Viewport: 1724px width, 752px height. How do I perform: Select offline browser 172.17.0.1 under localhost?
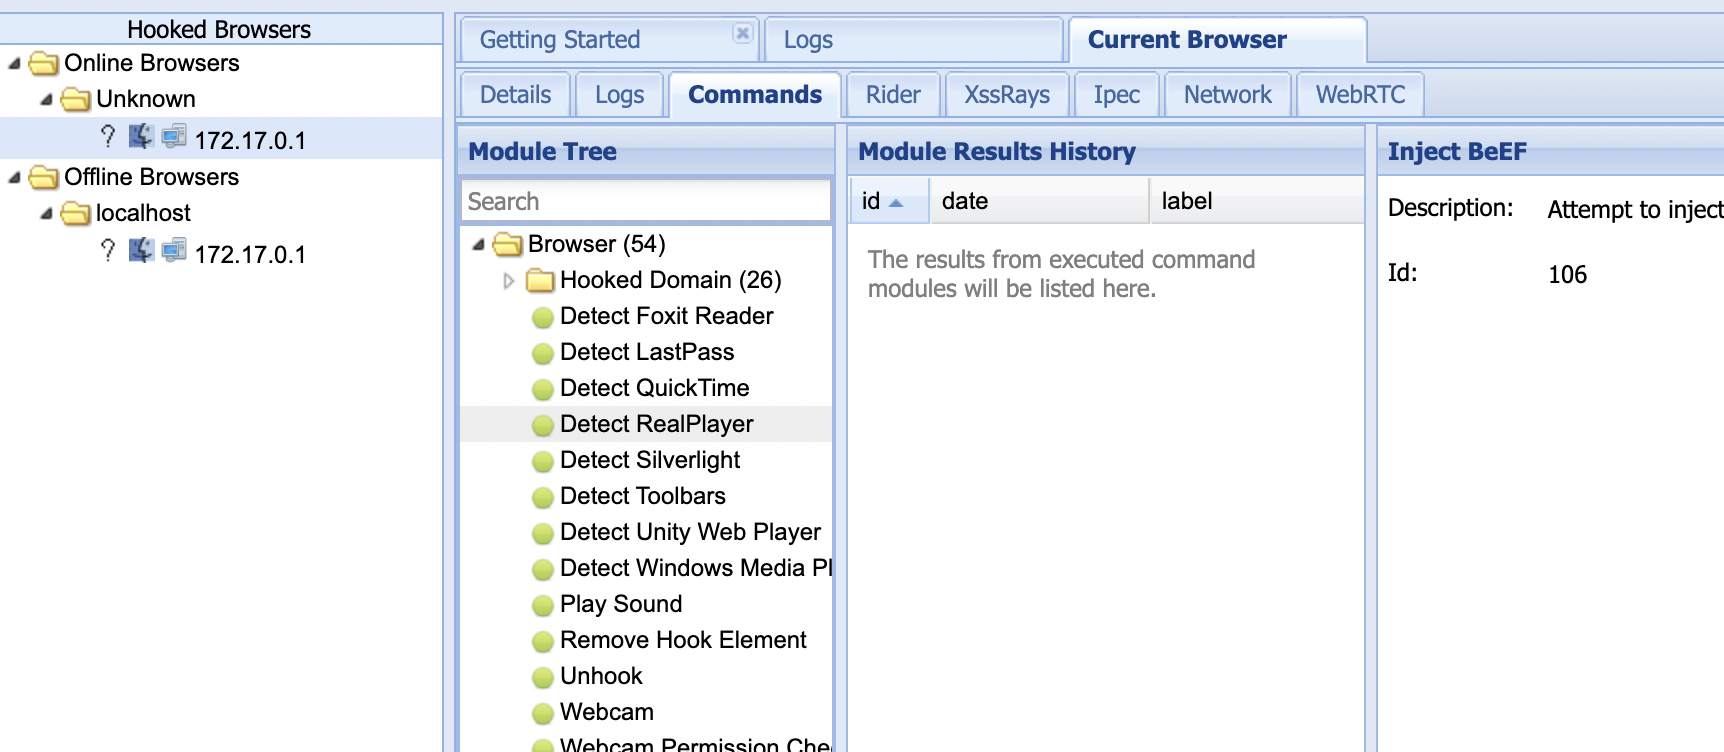click(221, 253)
